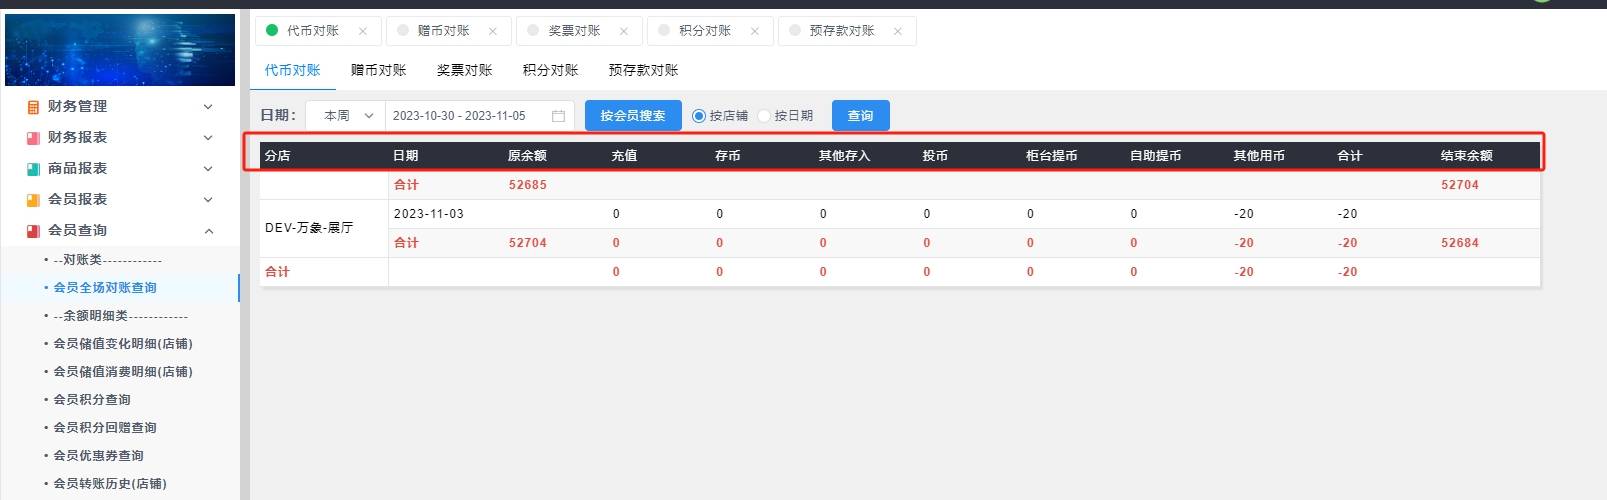Click the 财务报表 sidebar icon
Screen dimensions: 1607x500
point(33,138)
